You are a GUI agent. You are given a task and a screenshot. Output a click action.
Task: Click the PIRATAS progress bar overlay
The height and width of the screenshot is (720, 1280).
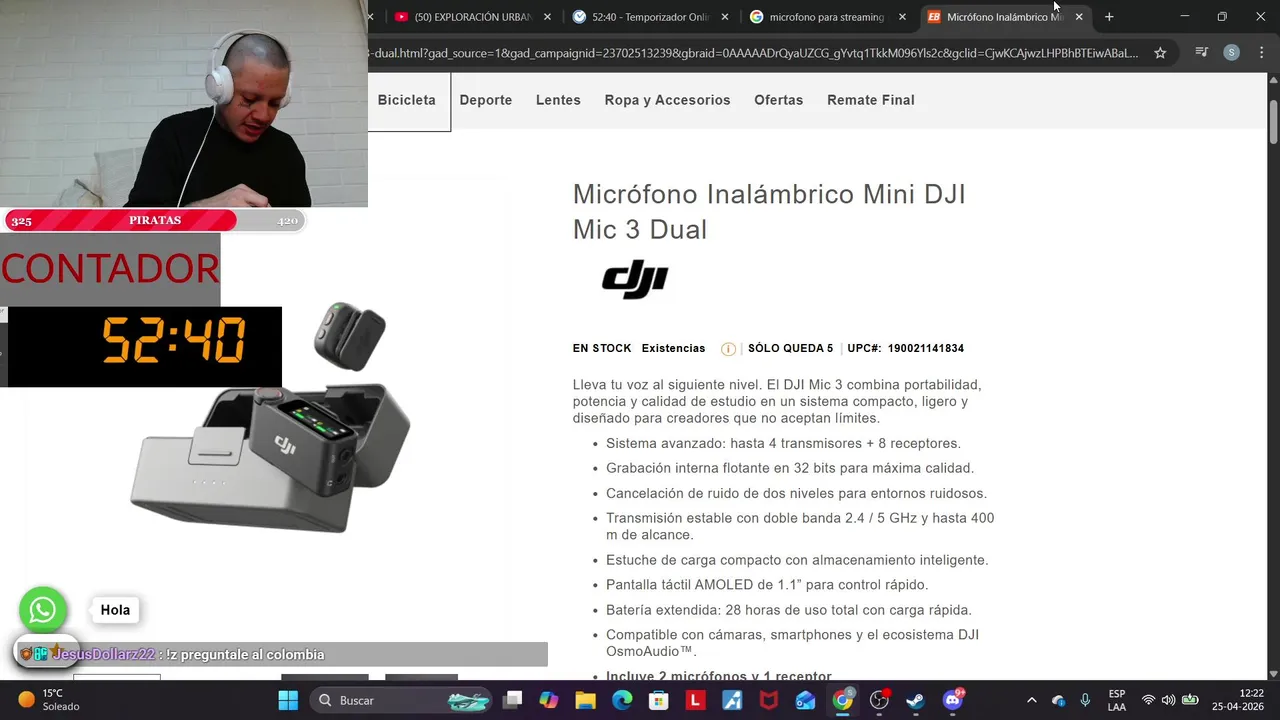[155, 220]
